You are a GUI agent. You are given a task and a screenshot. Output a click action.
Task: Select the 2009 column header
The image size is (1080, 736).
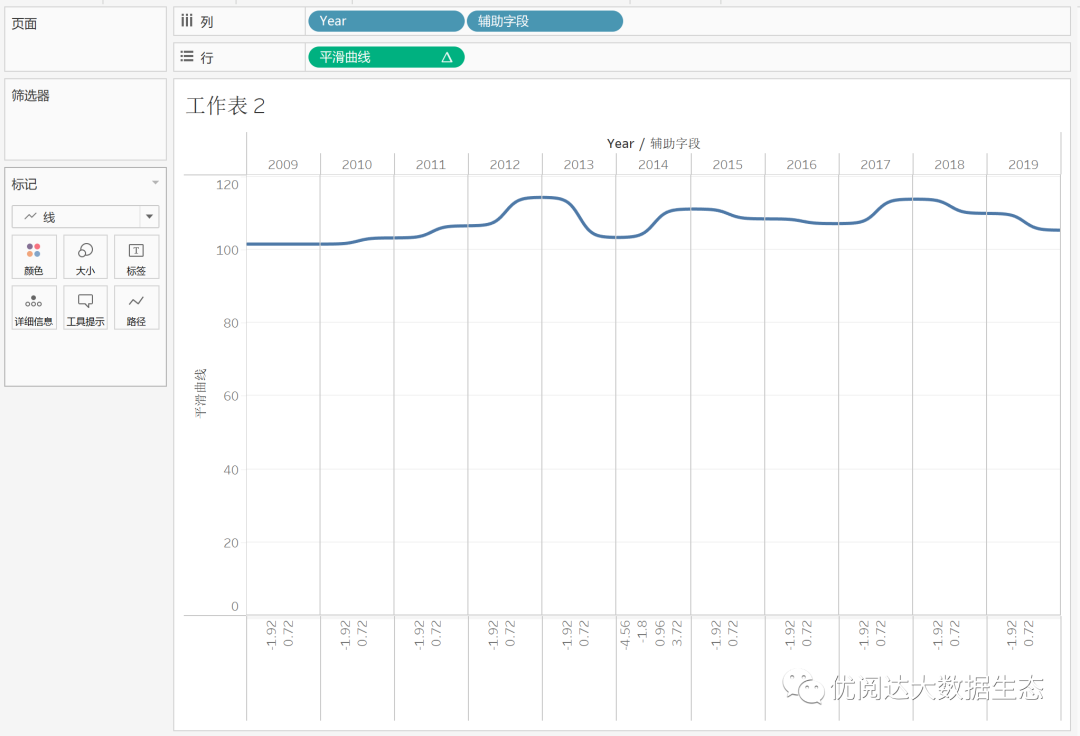tap(283, 165)
